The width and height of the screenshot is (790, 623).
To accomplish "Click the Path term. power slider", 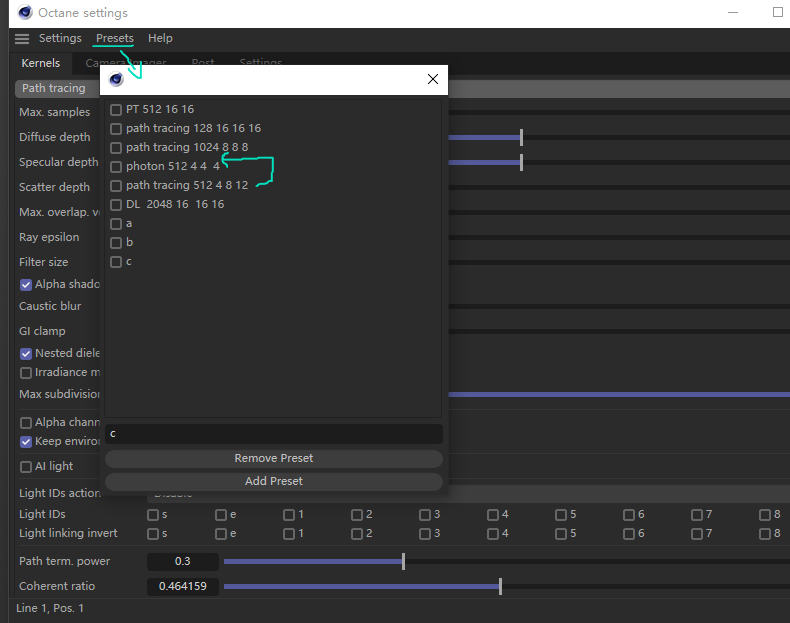I will pos(507,562).
